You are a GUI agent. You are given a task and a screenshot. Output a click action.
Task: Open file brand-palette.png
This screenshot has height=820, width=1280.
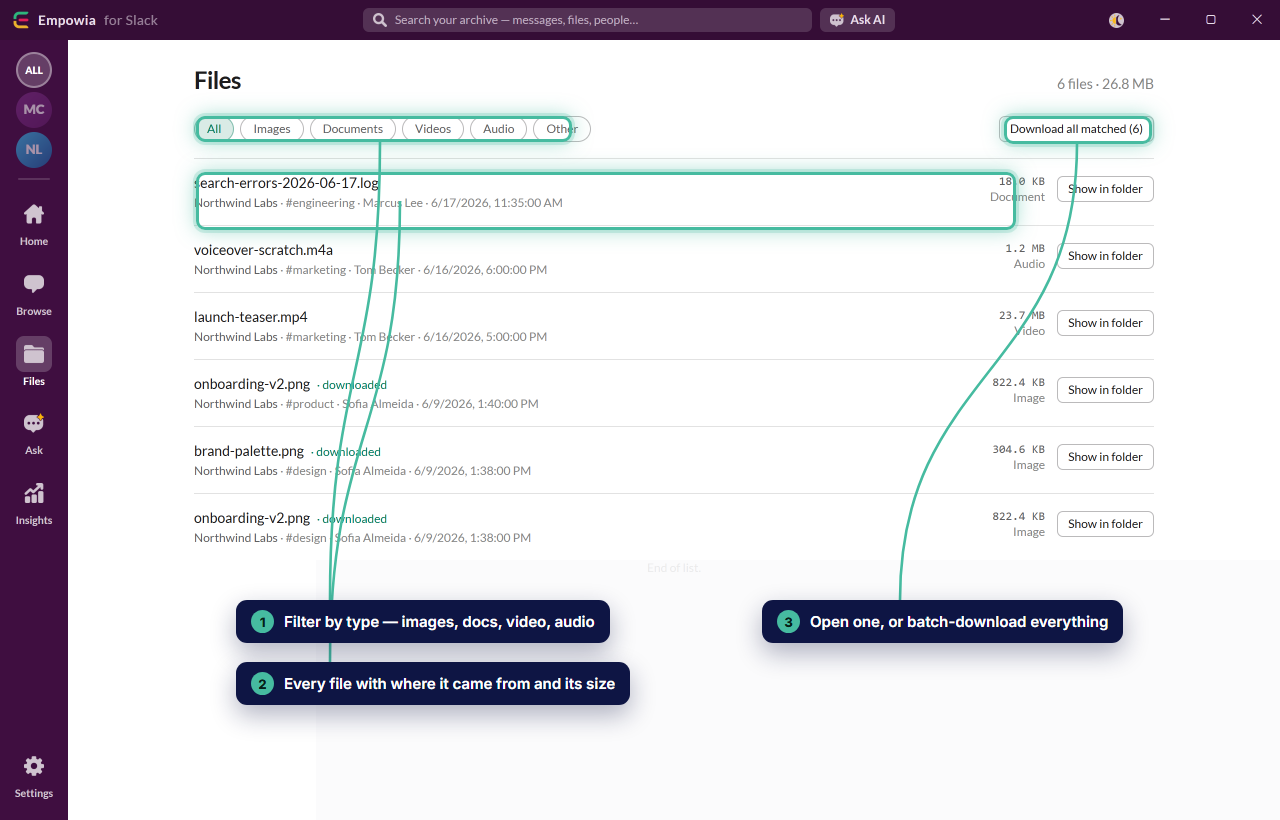[x=249, y=451]
